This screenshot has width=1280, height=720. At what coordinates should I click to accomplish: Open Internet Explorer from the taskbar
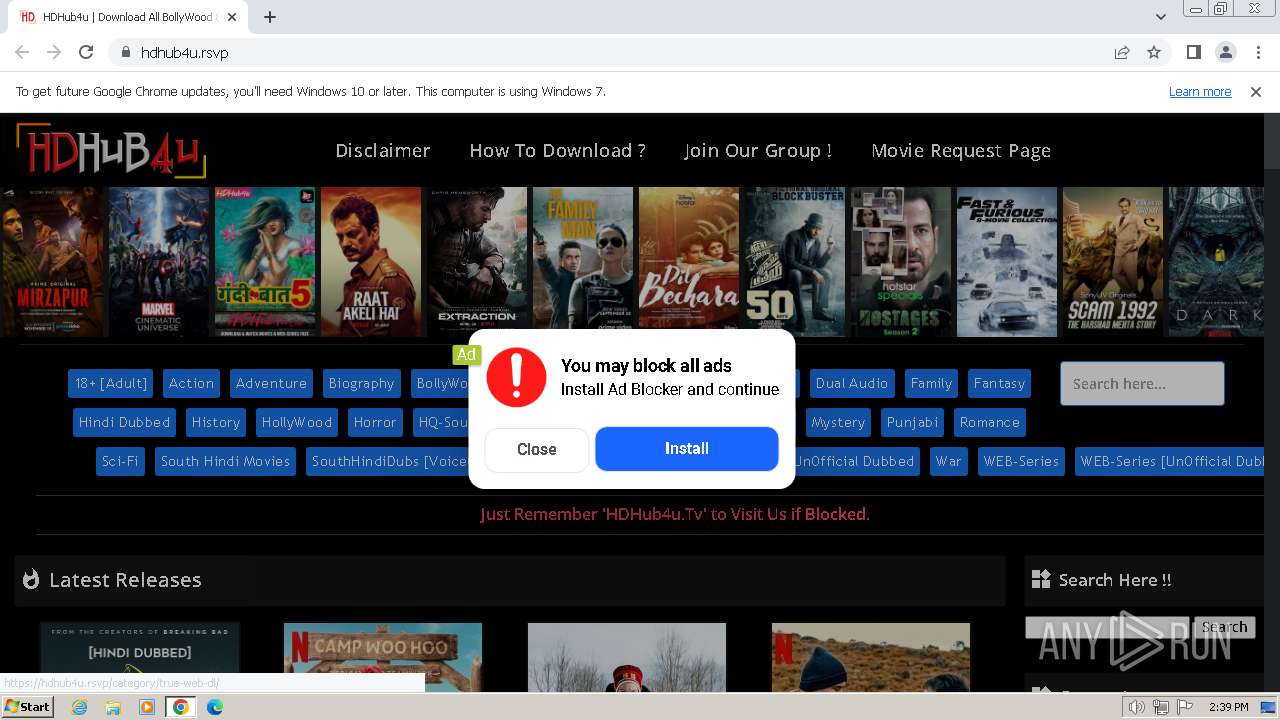click(79, 707)
